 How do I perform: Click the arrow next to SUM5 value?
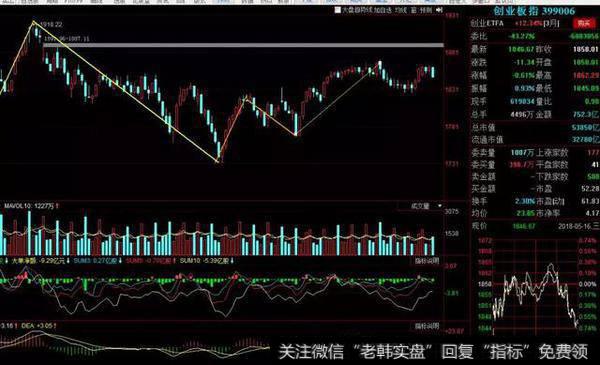[175, 261]
